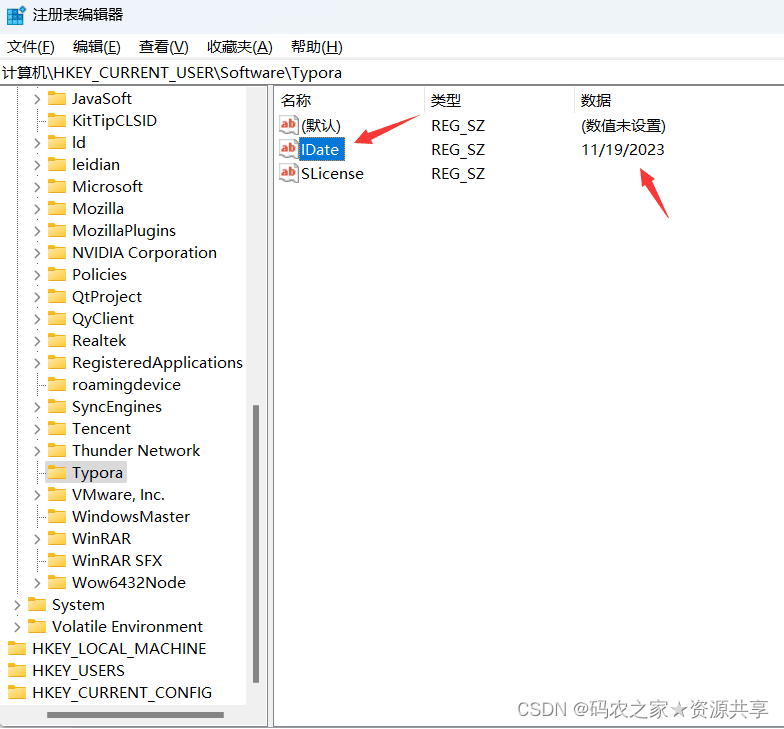Select the Tencent key label
The image size is (784, 729).
pos(102,429)
